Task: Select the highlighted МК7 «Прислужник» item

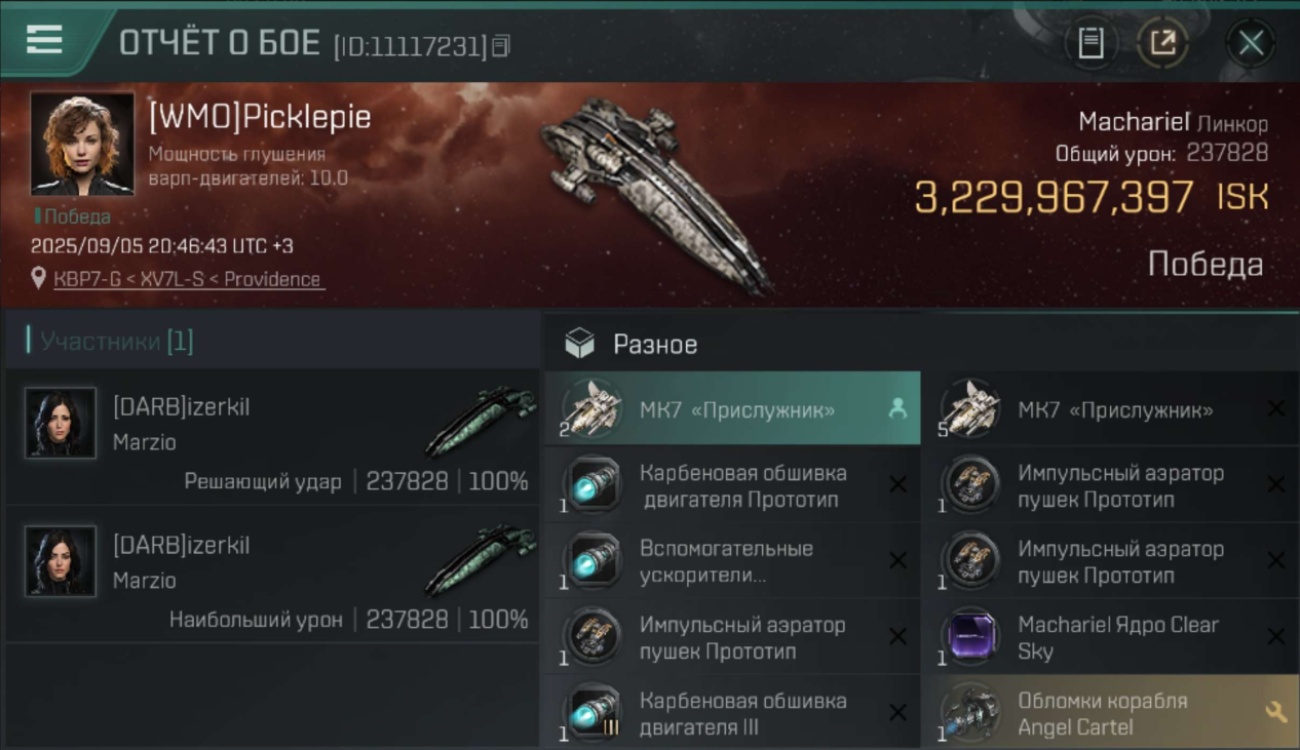Action: click(736, 410)
